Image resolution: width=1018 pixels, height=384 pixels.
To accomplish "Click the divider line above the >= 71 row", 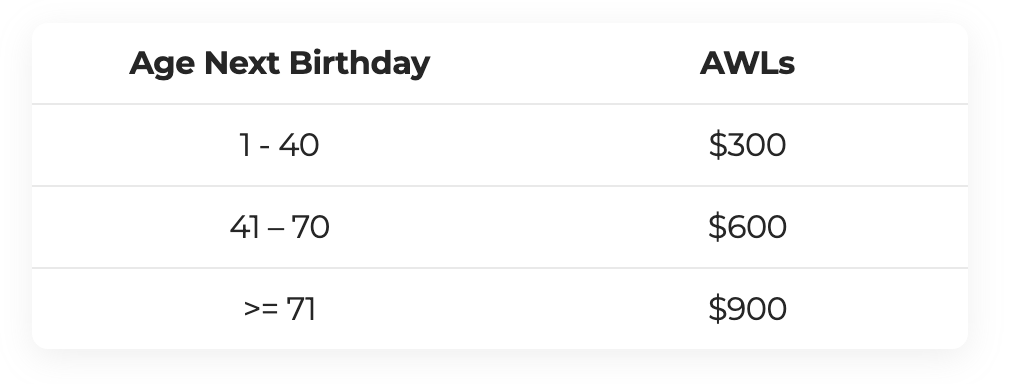I will point(500,268).
